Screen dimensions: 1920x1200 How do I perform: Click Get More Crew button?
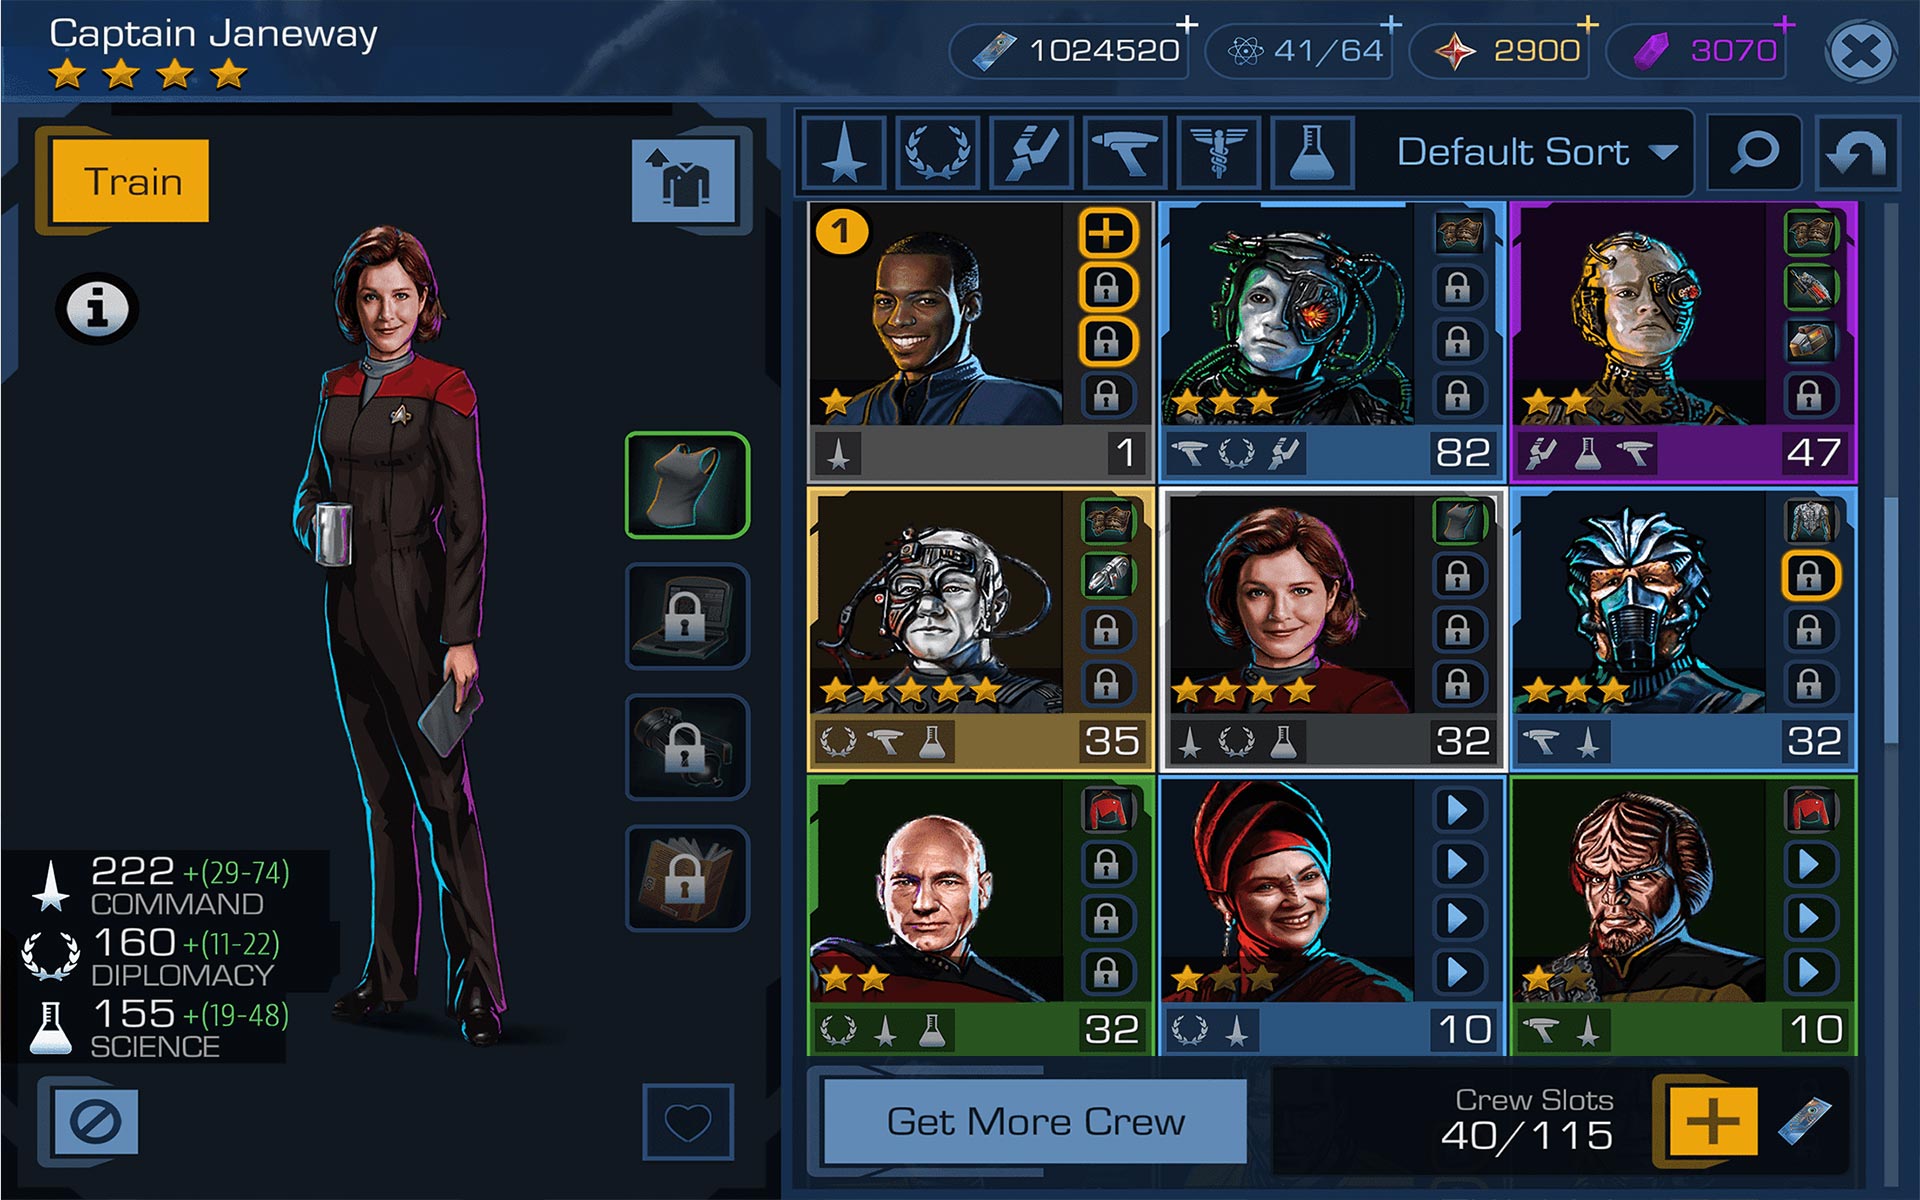coord(1035,1121)
